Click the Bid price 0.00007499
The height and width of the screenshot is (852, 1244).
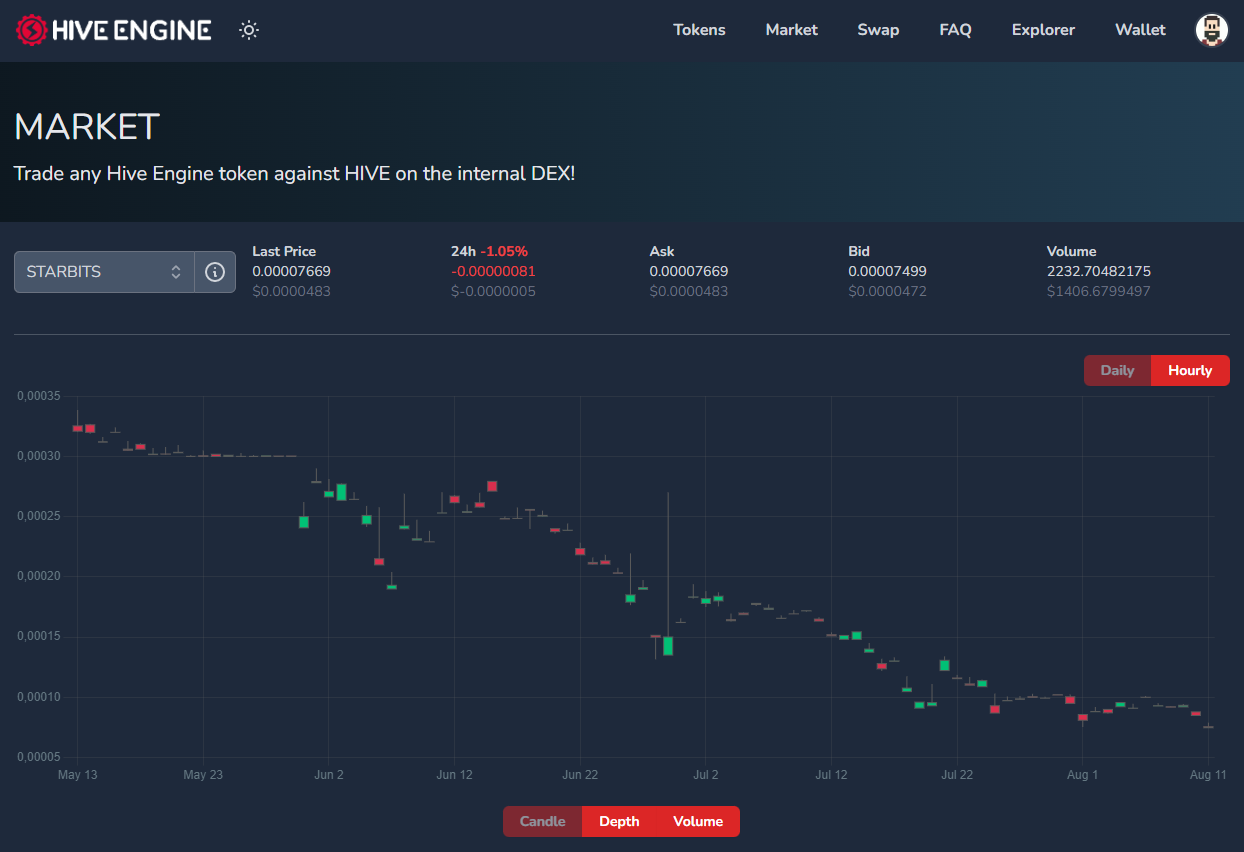coord(887,271)
